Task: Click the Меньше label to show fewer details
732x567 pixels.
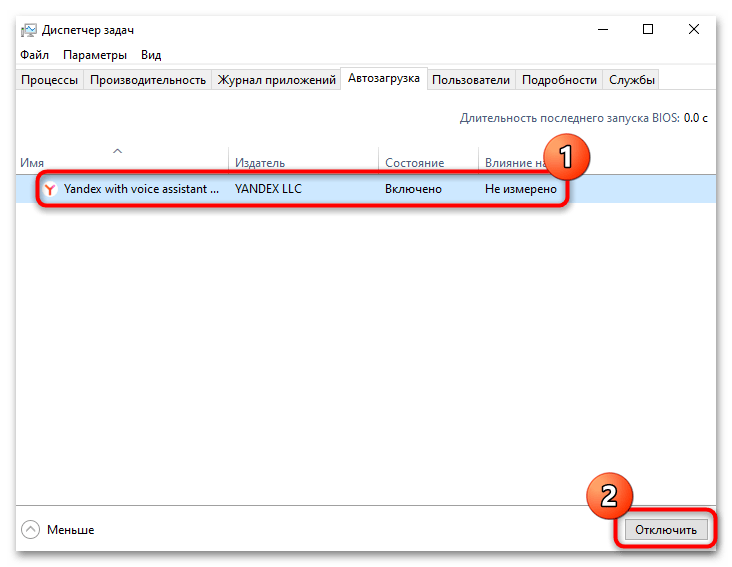Action: coord(70,530)
